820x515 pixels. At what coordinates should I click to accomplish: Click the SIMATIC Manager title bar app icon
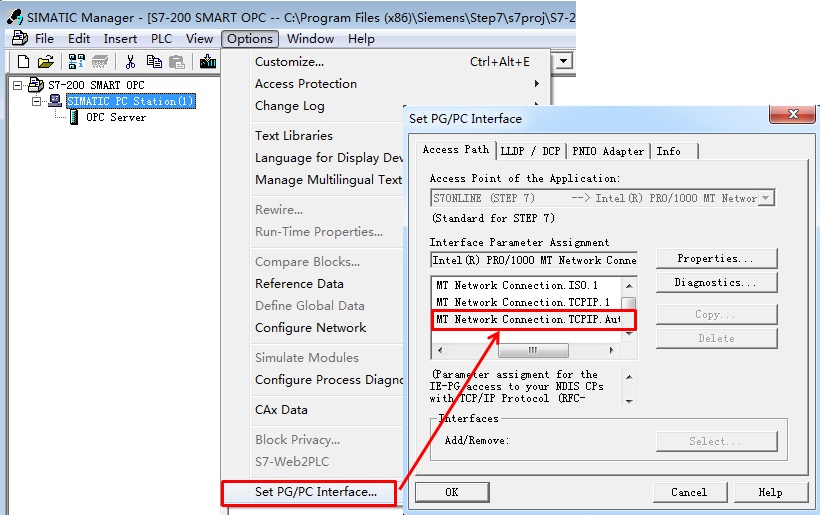pyautogui.click(x=15, y=17)
